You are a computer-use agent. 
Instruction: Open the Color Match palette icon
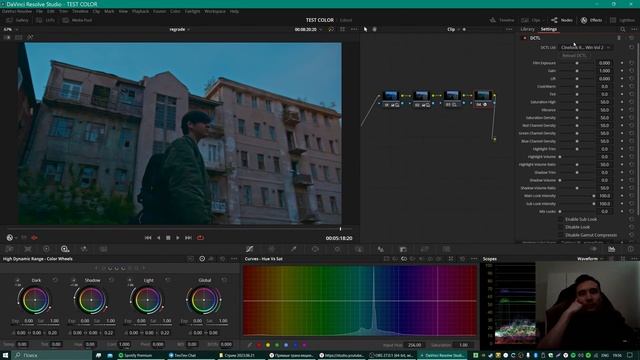click(28, 249)
